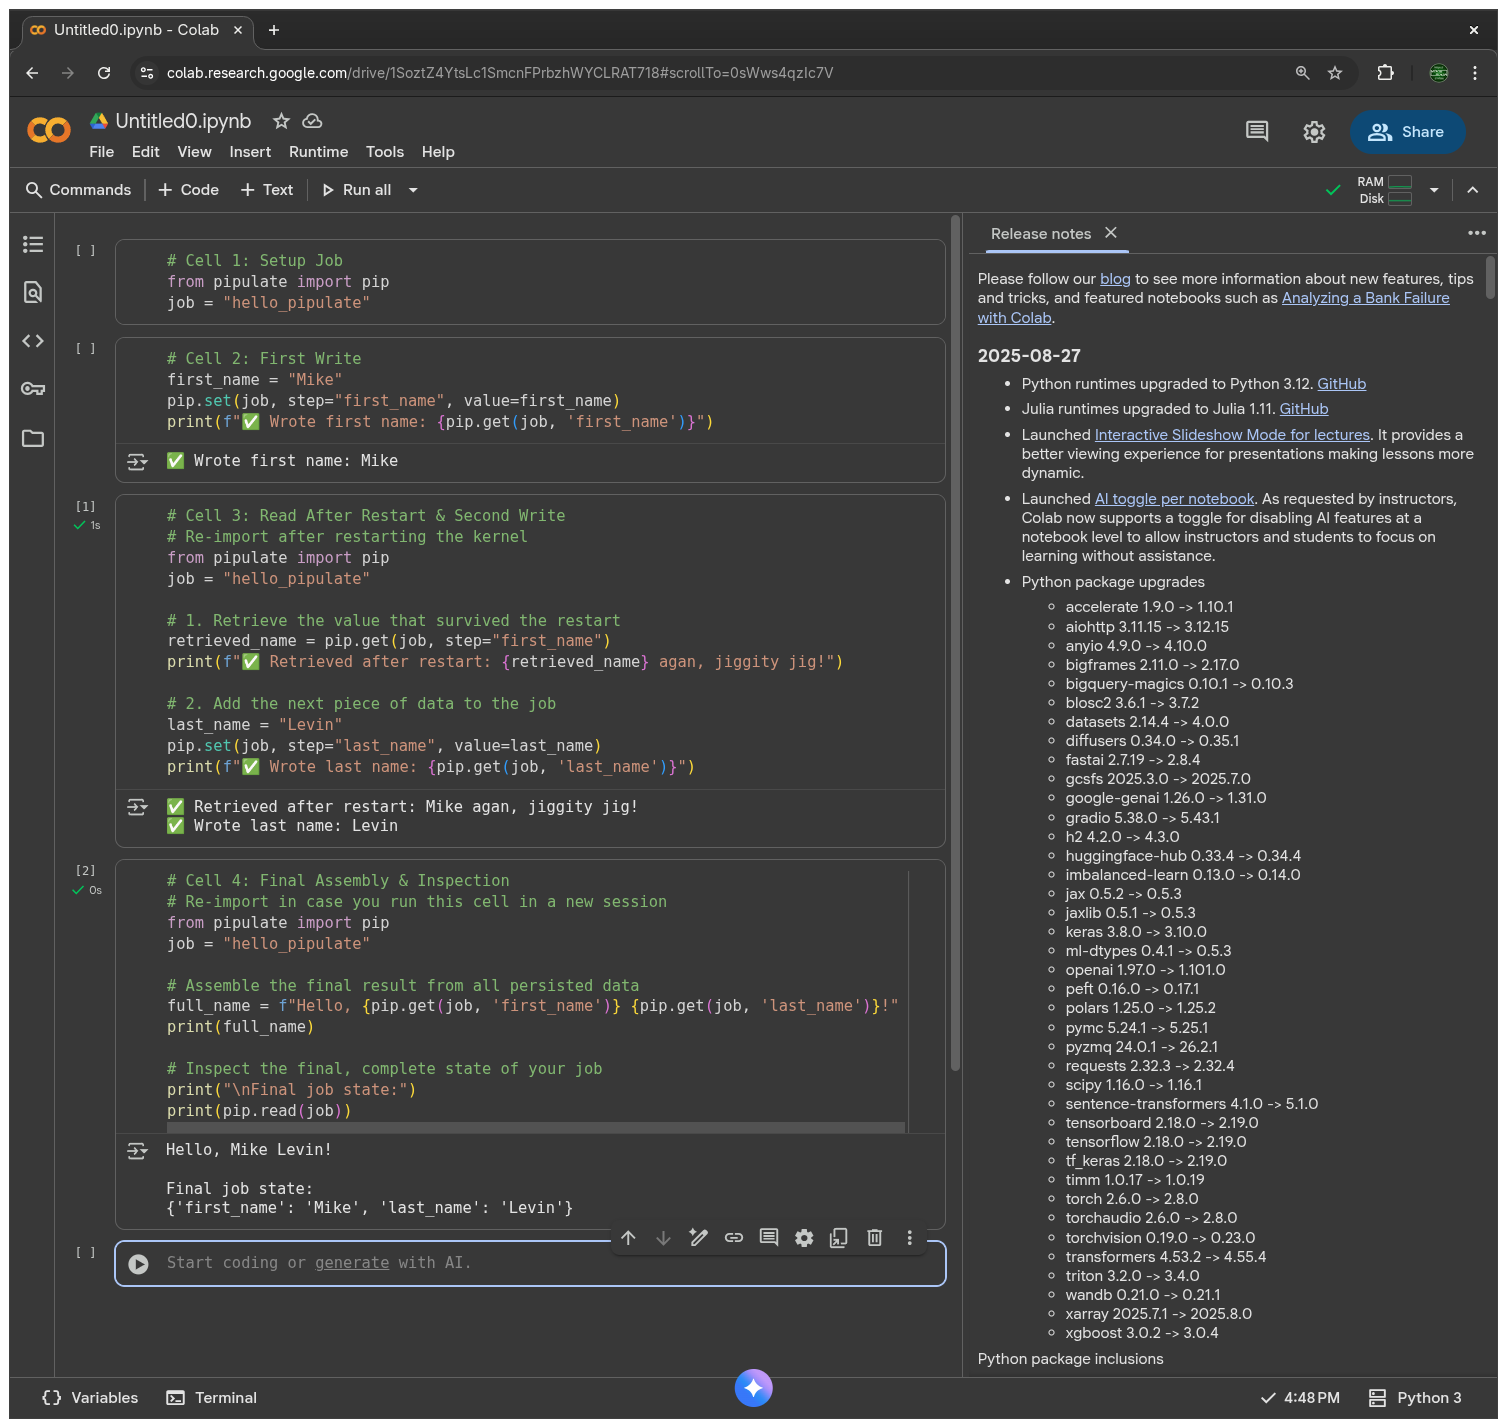Toggle output visibility for Cell 2 output

[x=138, y=461]
